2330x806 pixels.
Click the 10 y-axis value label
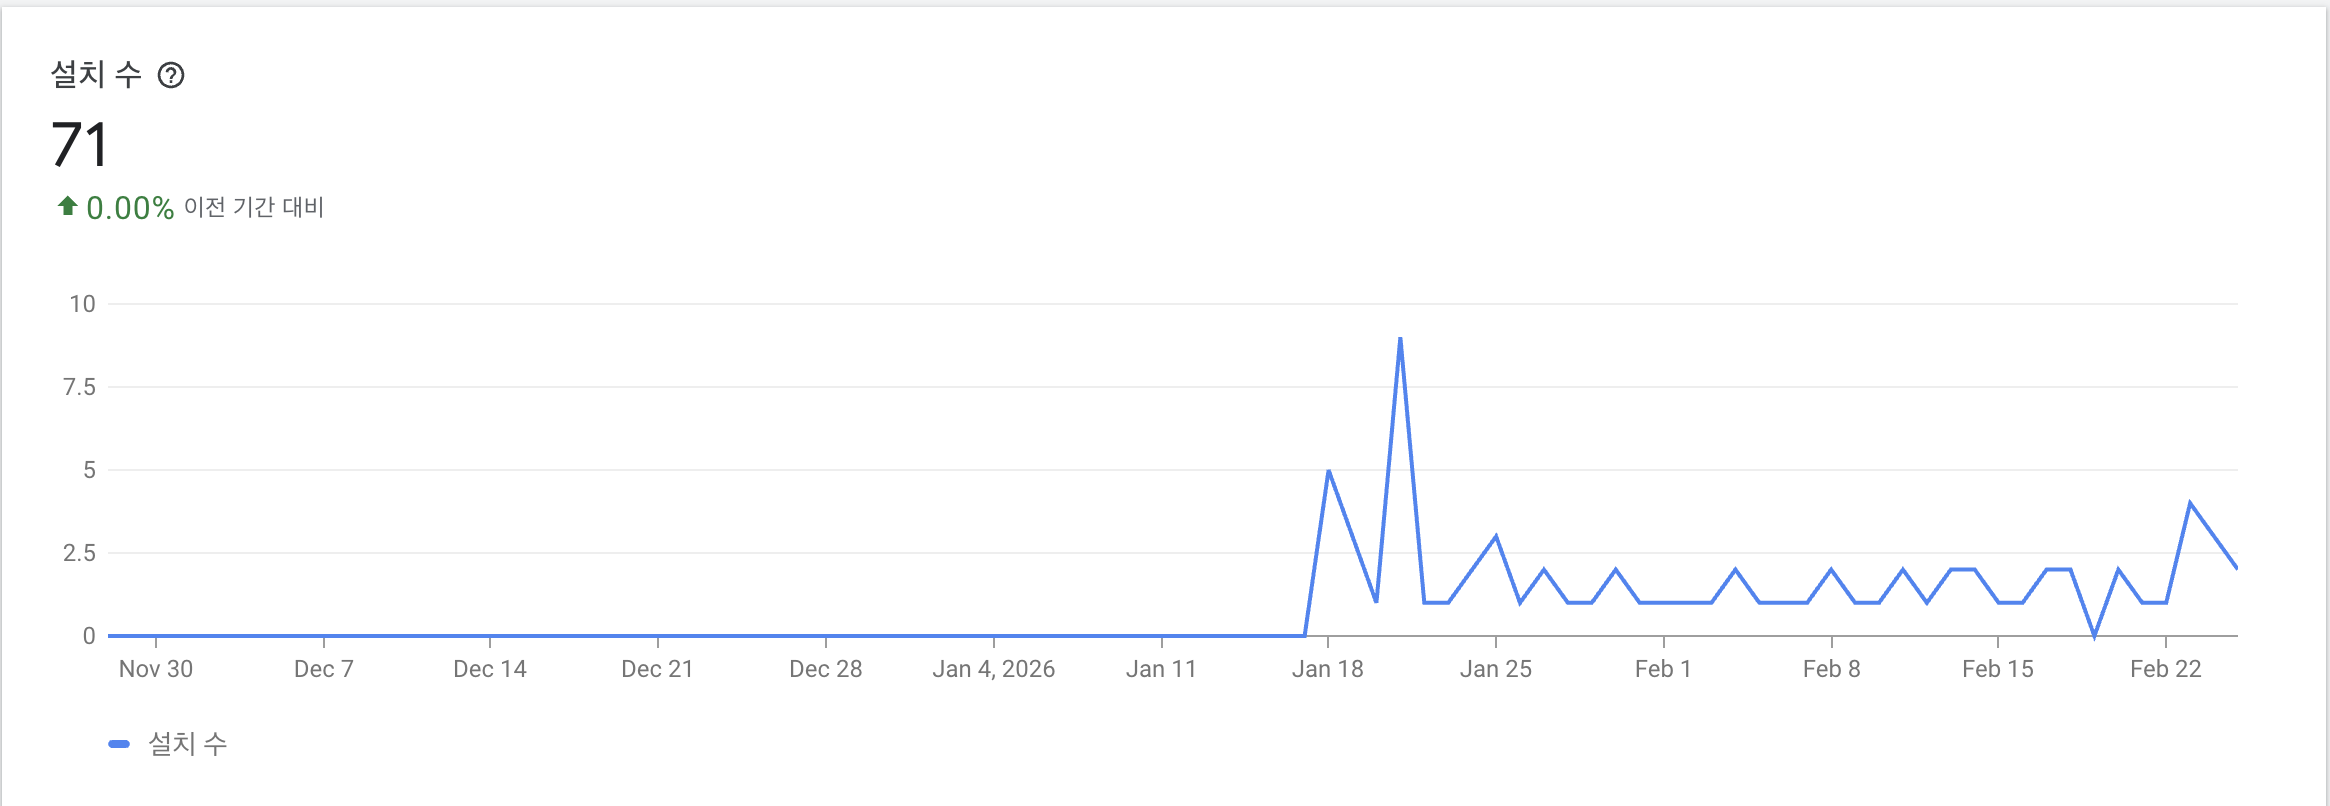(82, 304)
